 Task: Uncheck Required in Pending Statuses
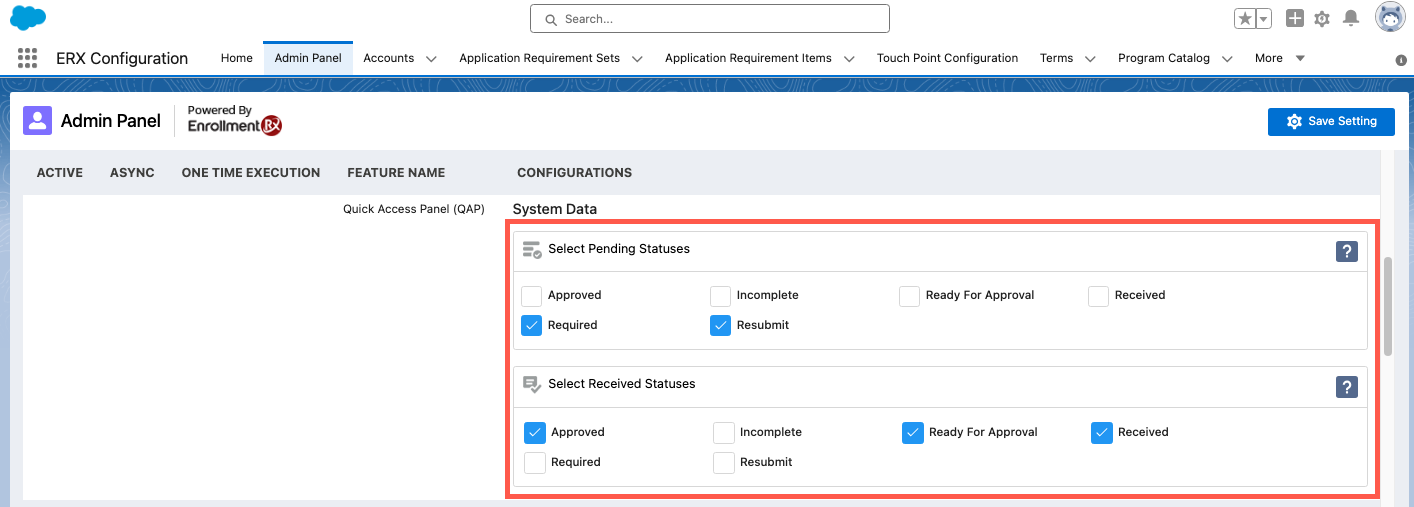click(532, 325)
